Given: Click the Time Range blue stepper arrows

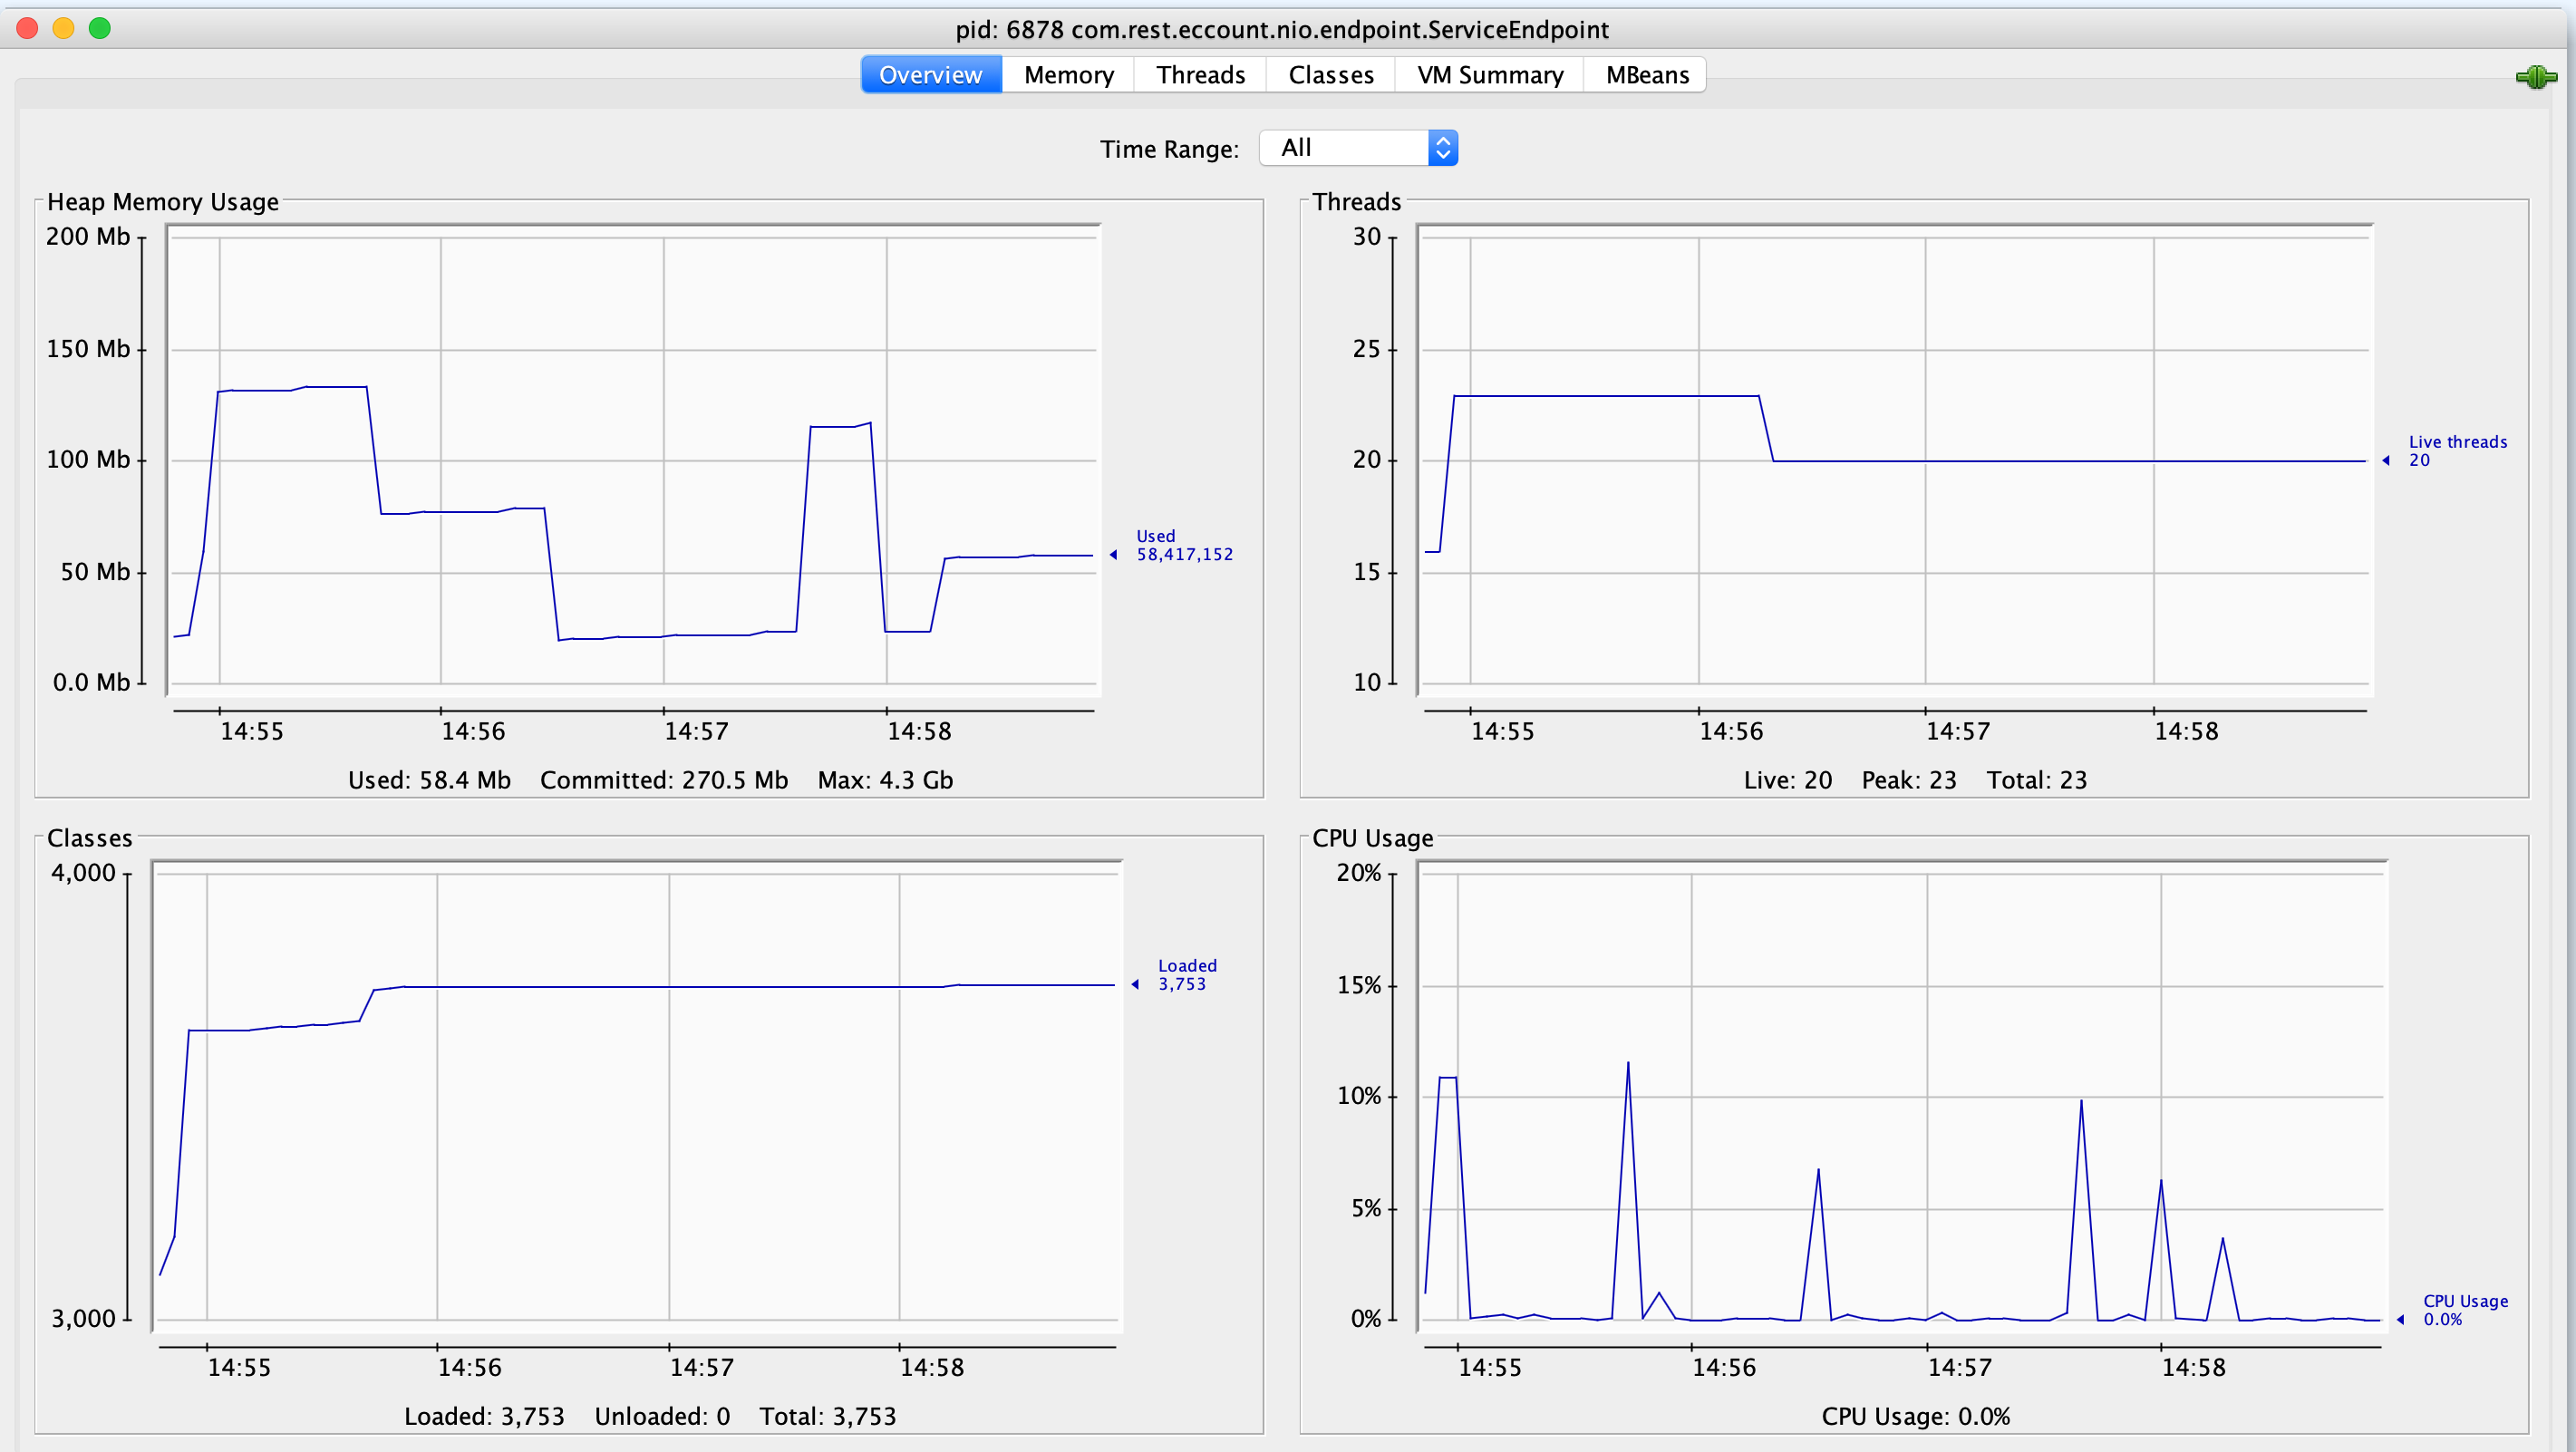Looking at the screenshot, I should click(x=1442, y=148).
